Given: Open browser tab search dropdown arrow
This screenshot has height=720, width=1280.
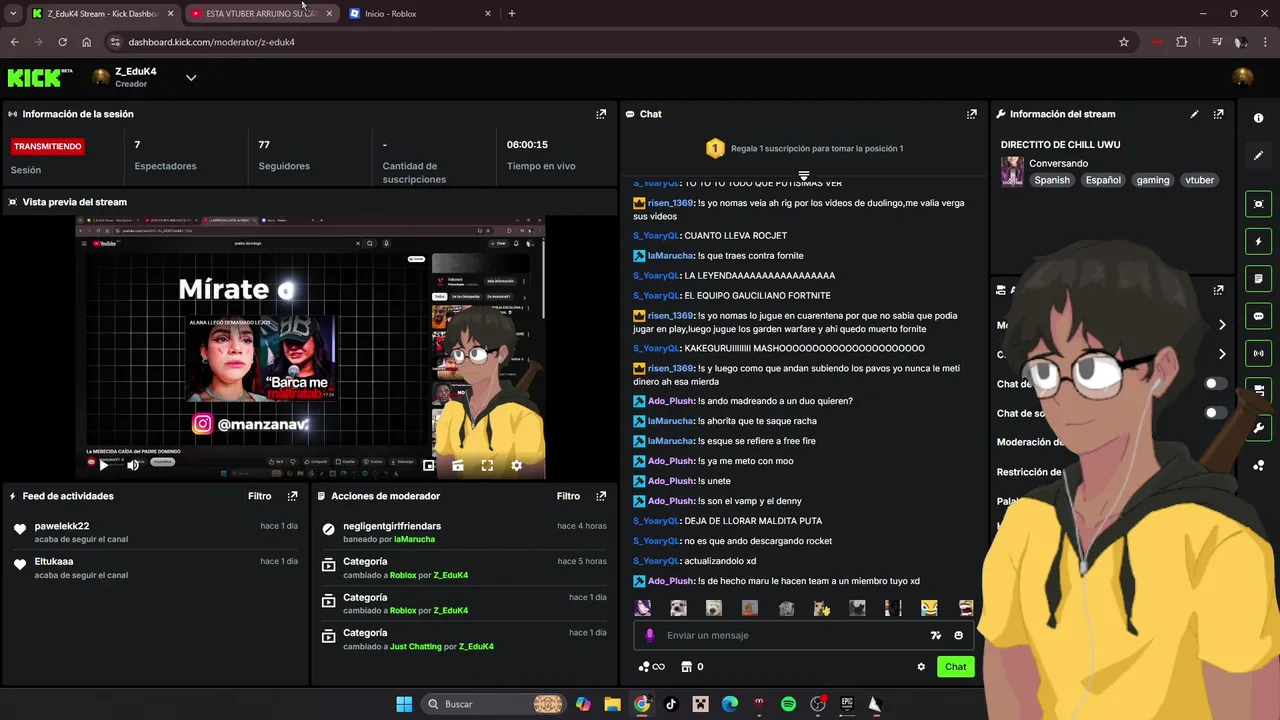Looking at the screenshot, I should pyautogui.click(x=13, y=13).
